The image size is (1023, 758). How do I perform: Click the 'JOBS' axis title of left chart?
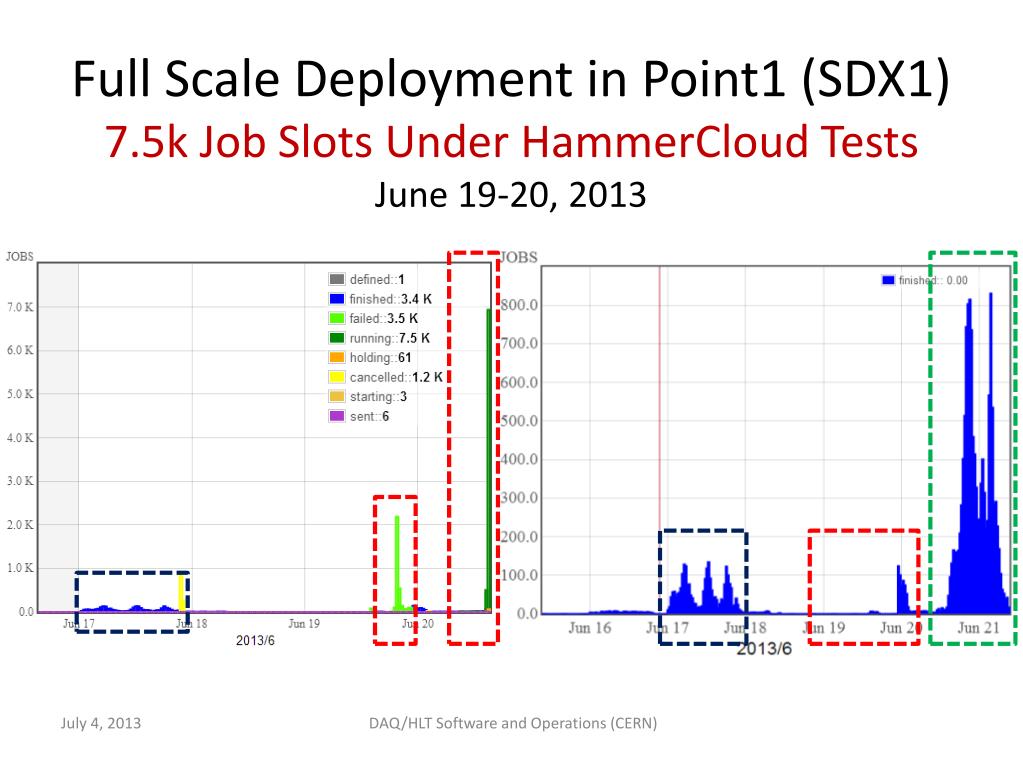coord(20,256)
